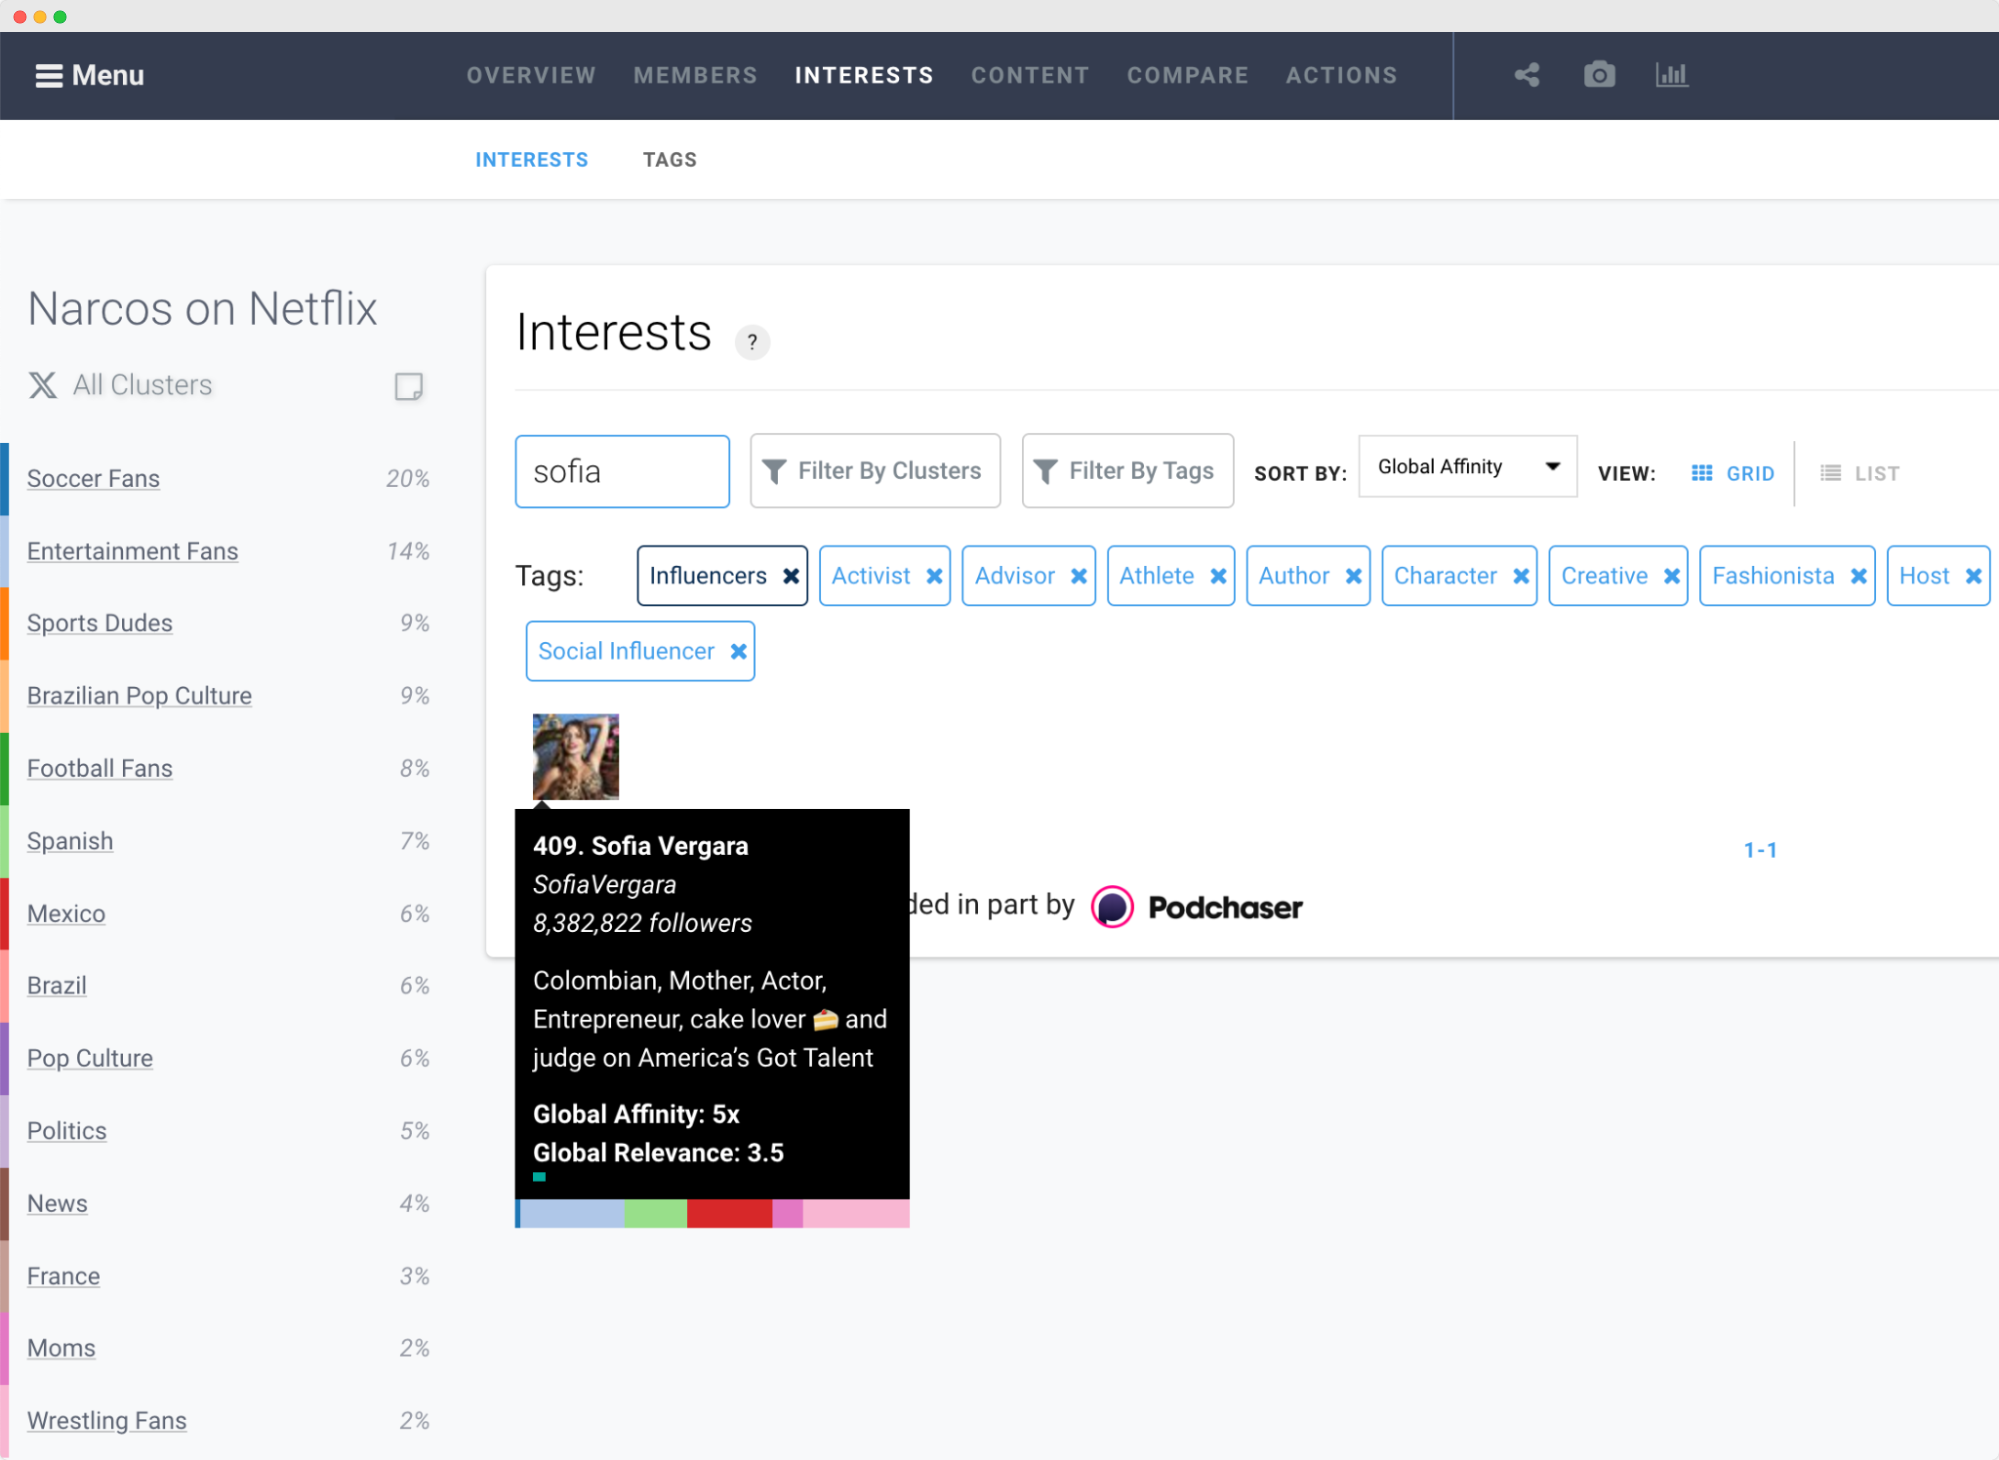Remove the Athlete tag
1999x1460 pixels.
[x=1218, y=576]
